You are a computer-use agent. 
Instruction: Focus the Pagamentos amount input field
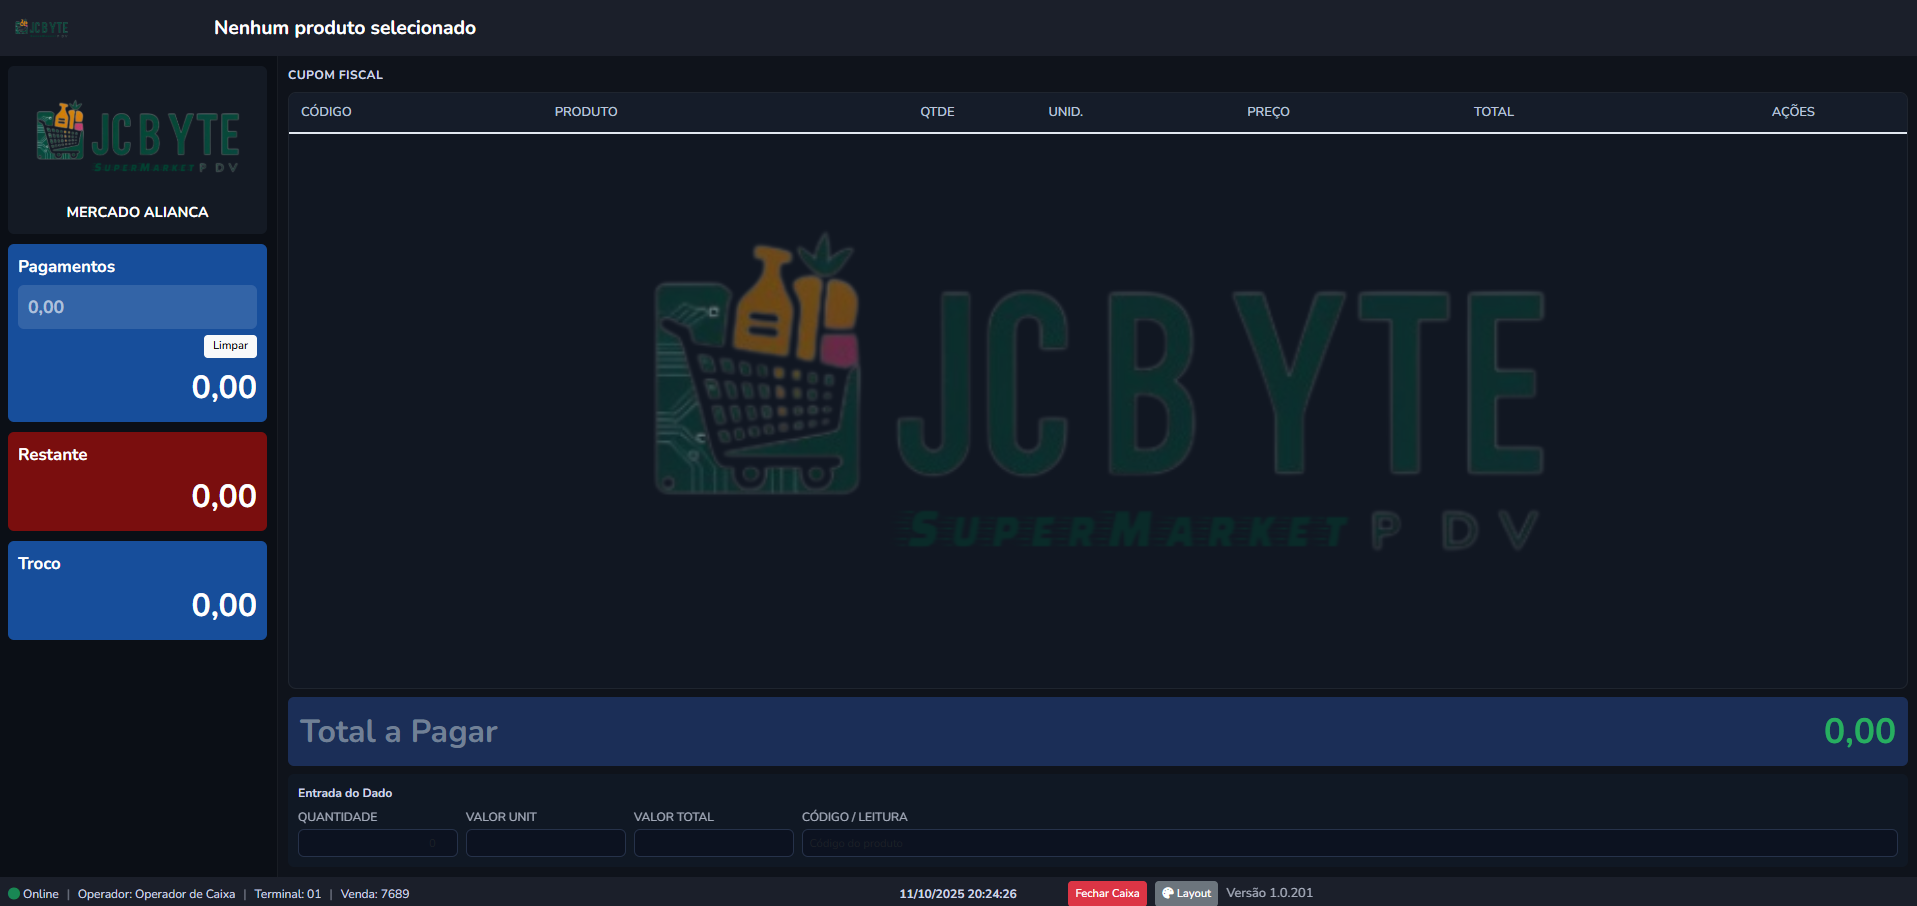pos(137,307)
